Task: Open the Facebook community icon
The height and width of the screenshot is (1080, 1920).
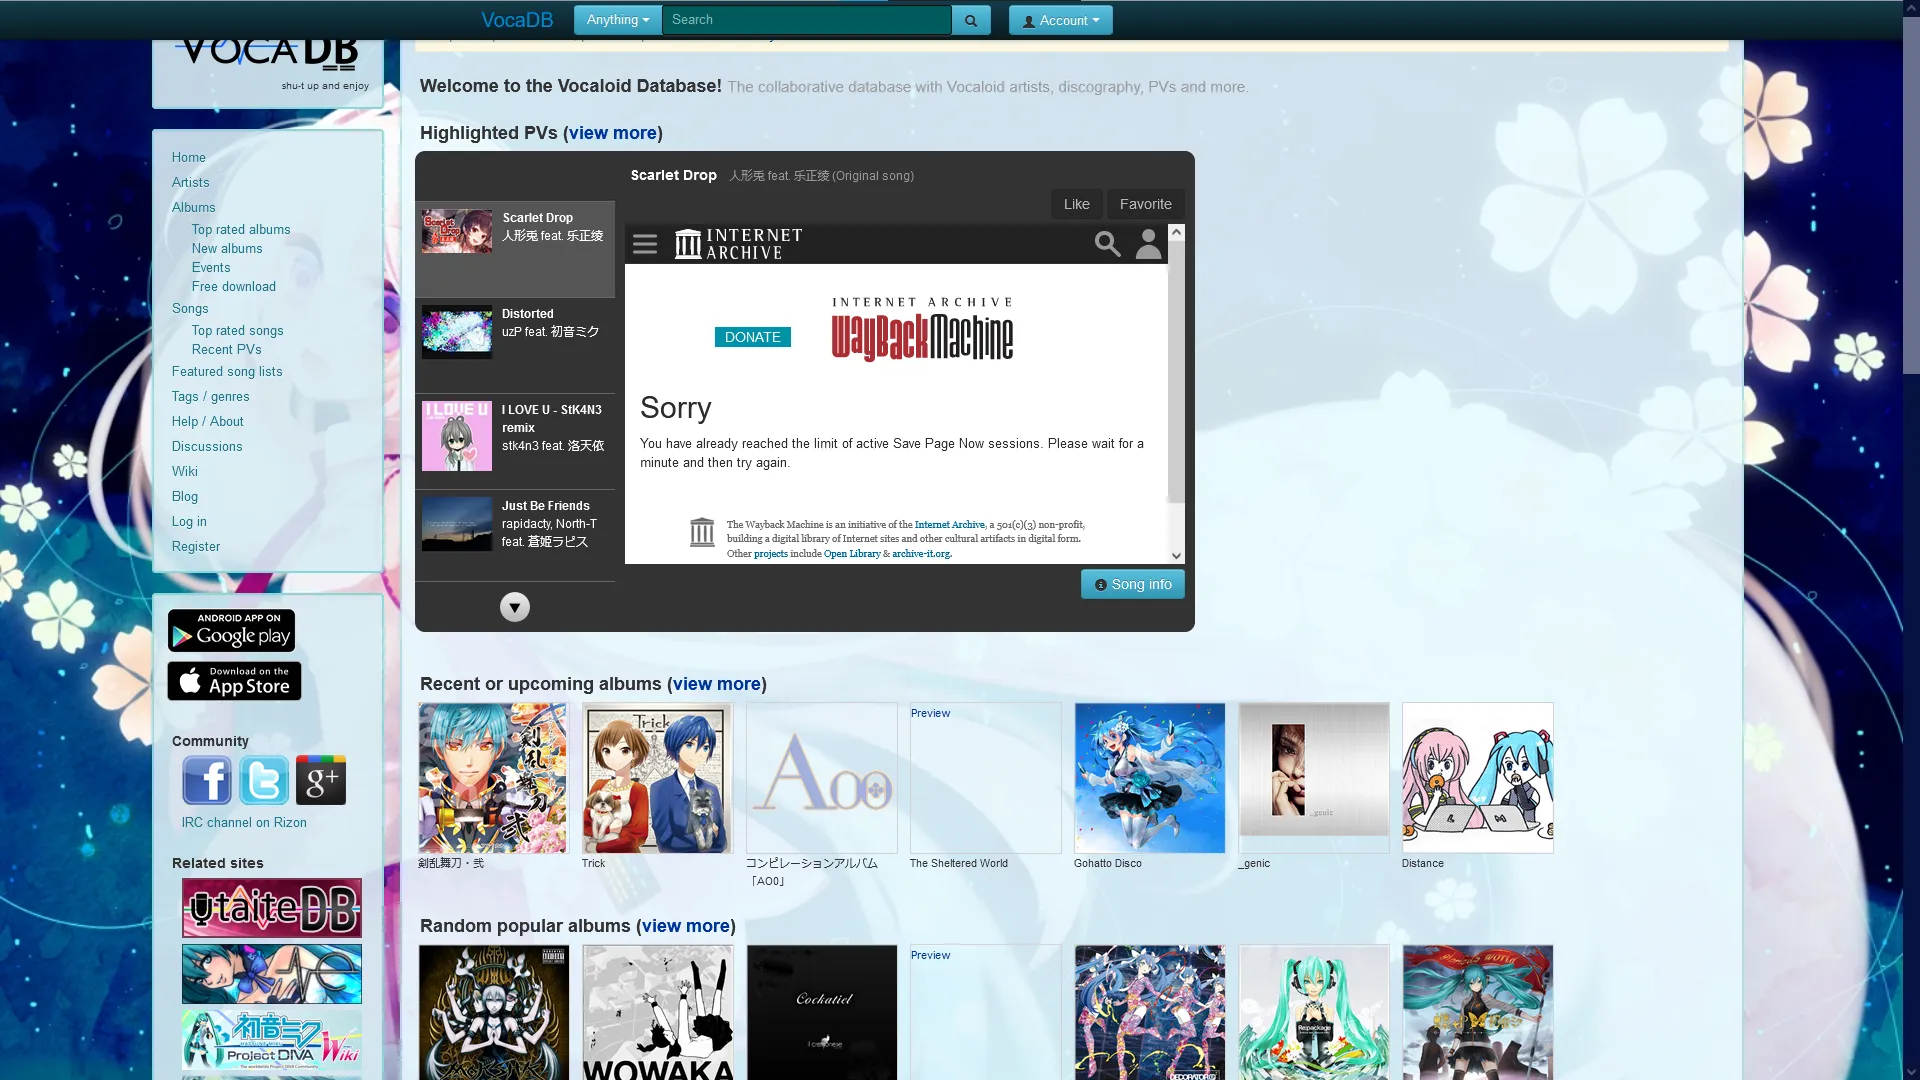Action: [x=207, y=780]
